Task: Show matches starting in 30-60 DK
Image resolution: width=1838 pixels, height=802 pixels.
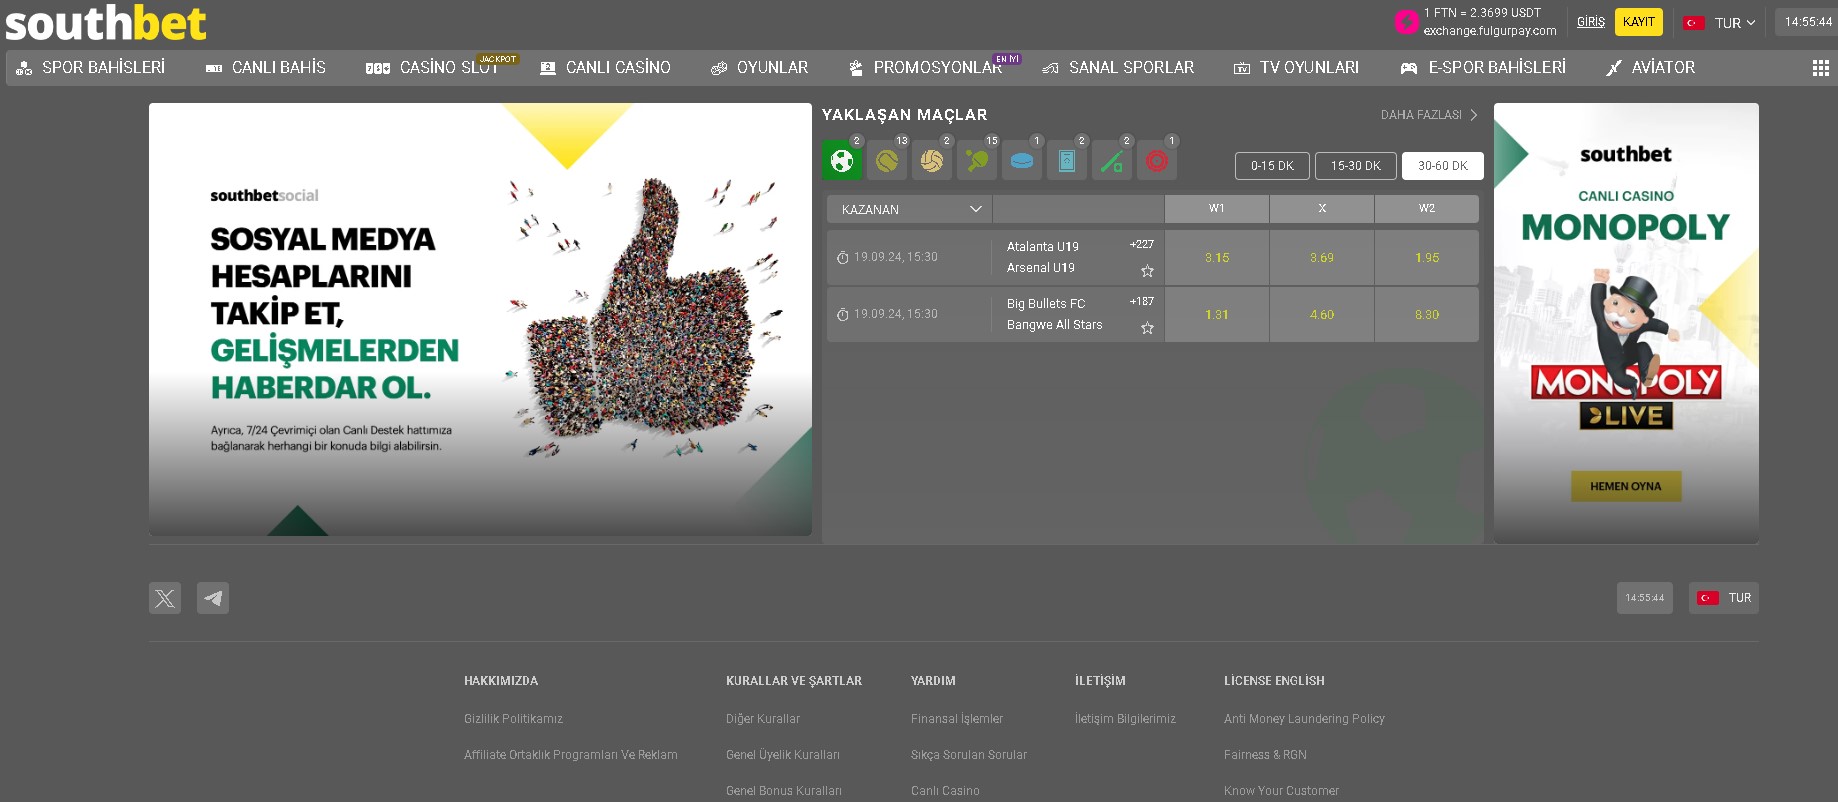Action: pos(1443,166)
